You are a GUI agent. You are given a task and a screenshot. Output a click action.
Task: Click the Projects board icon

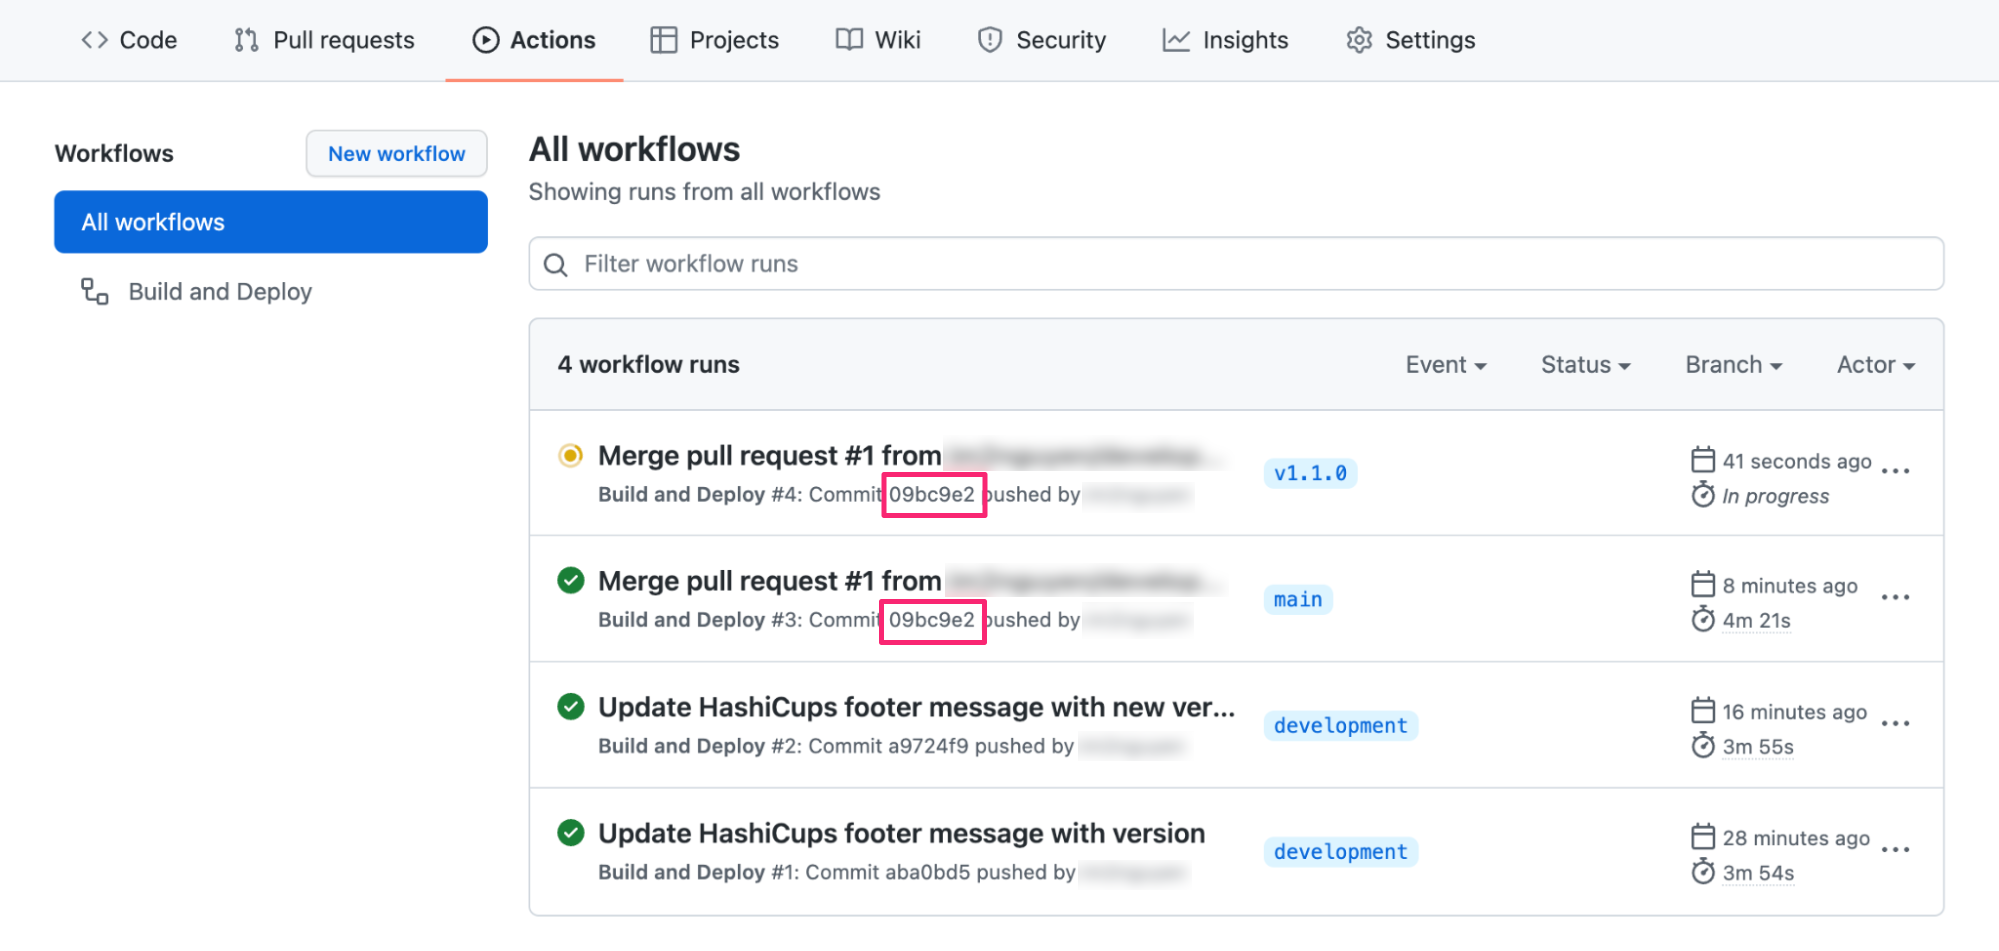click(x=665, y=40)
